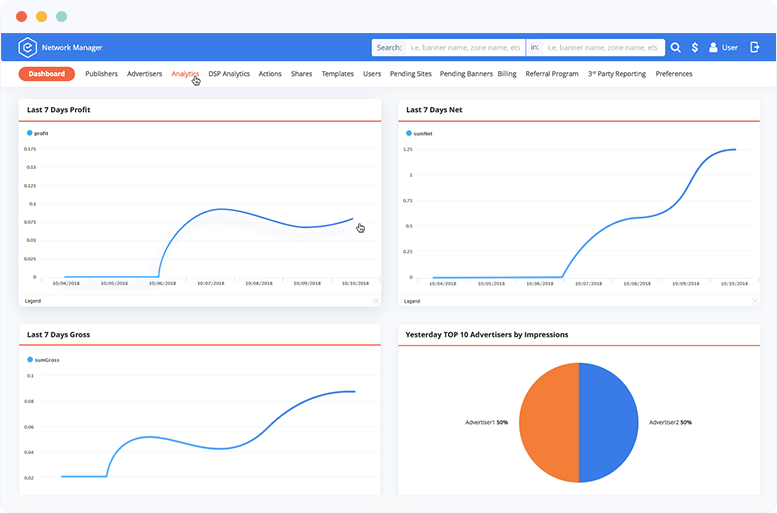Open the Analytics menu item
Viewport: 777px width, 513px height.
(185, 74)
